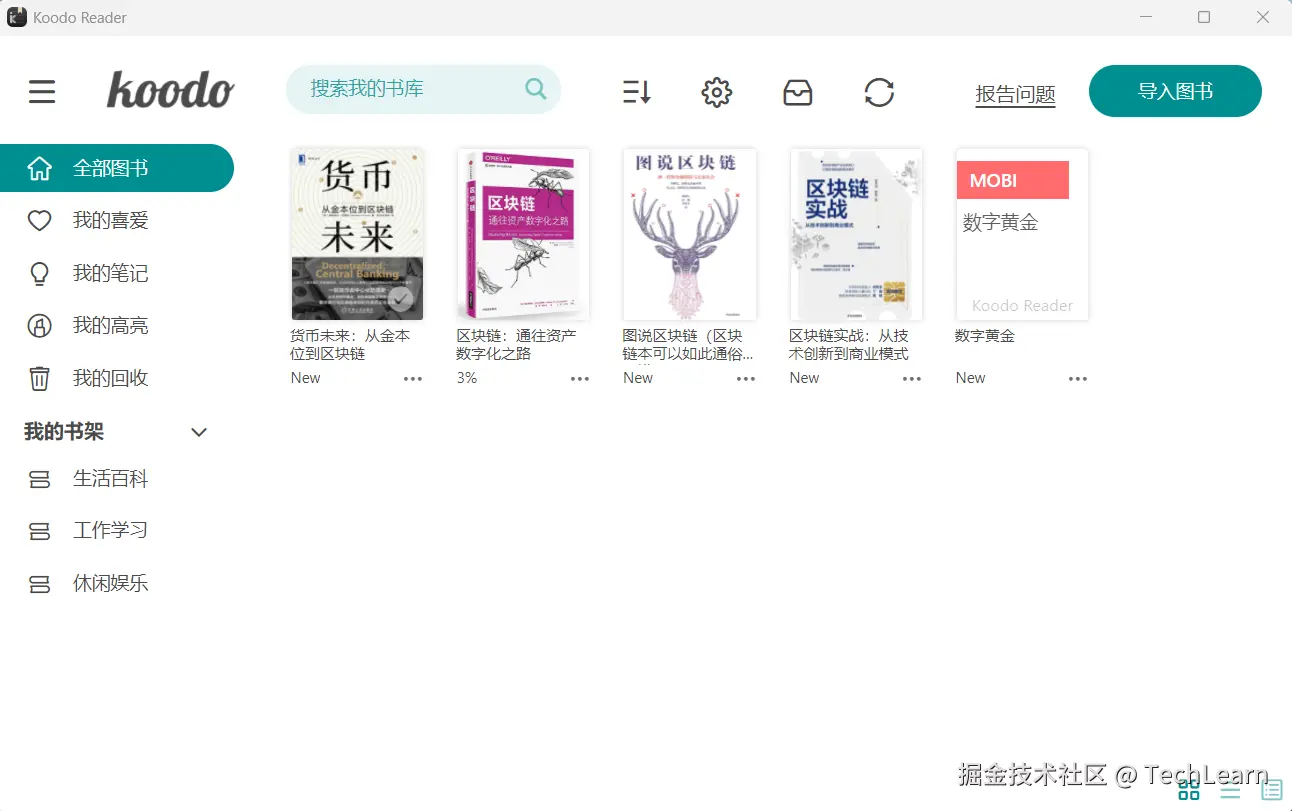The height and width of the screenshot is (811, 1292).
Task: Open the 图说区块链 deer cover
Action: pyautogui.click(x=690, y=234)
